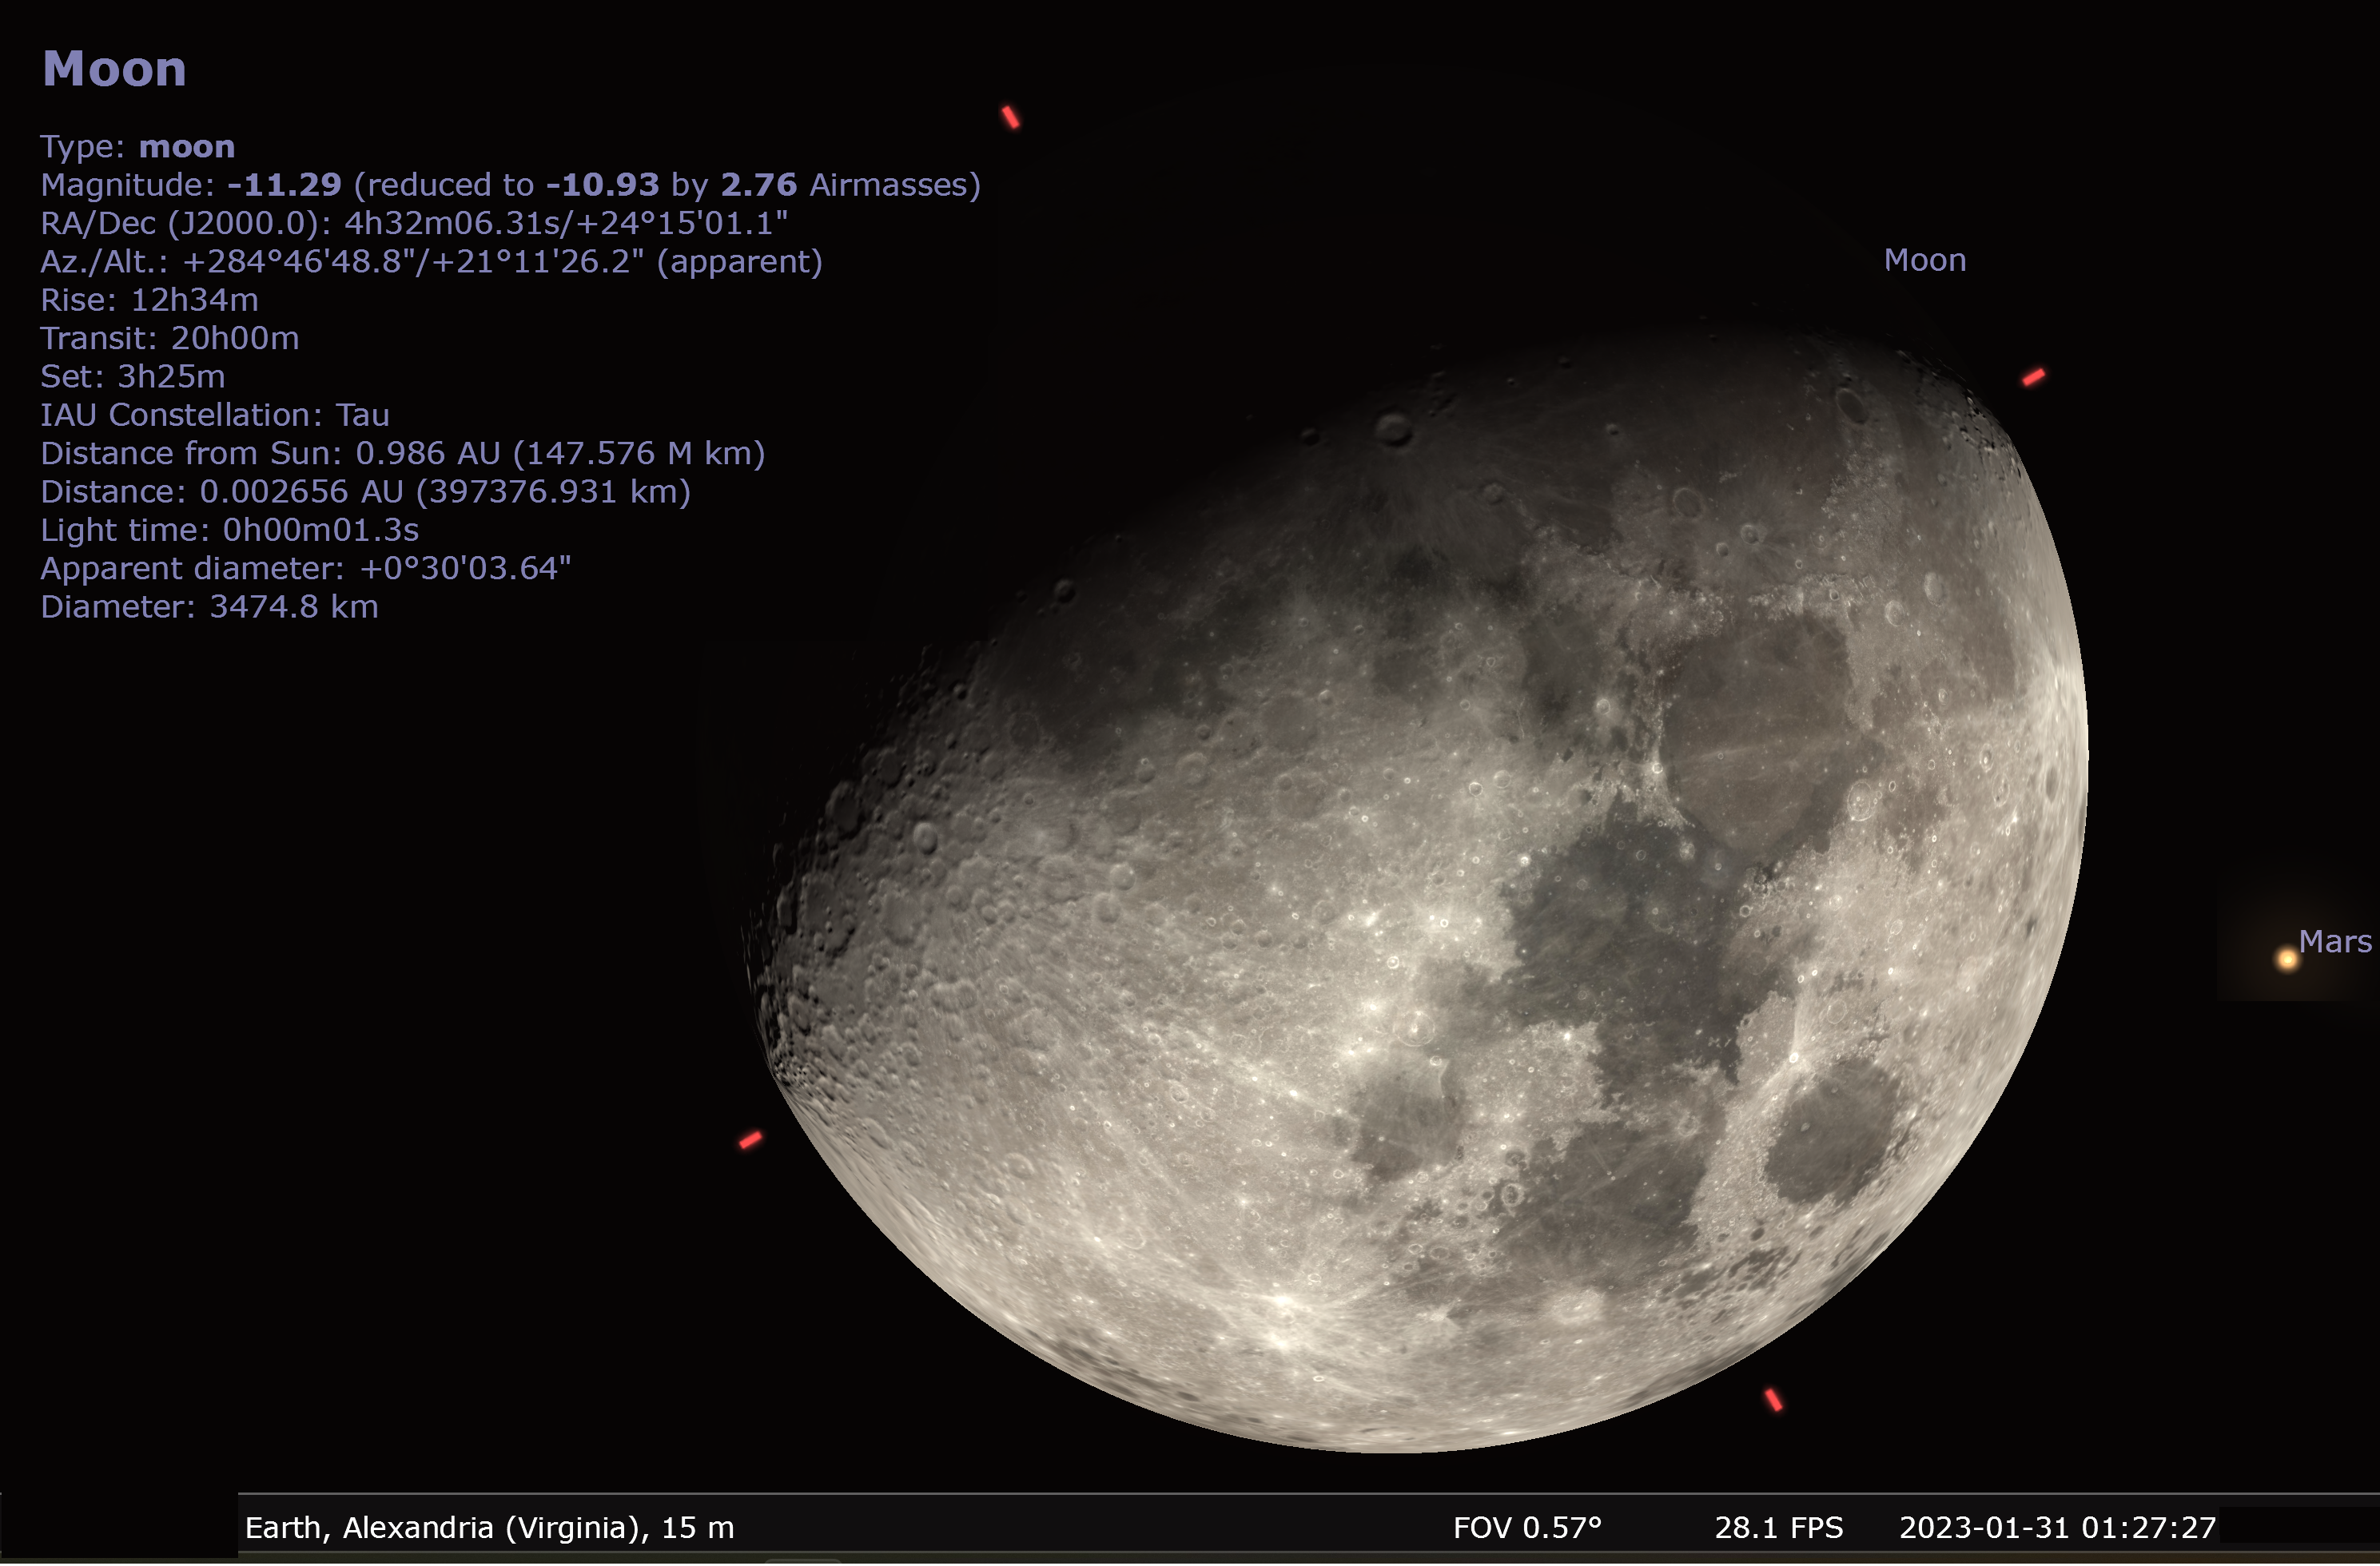Select the planet Mars in the sky
The height and width of the screenshot is (1566, 2380).
tap(2287, 960)
